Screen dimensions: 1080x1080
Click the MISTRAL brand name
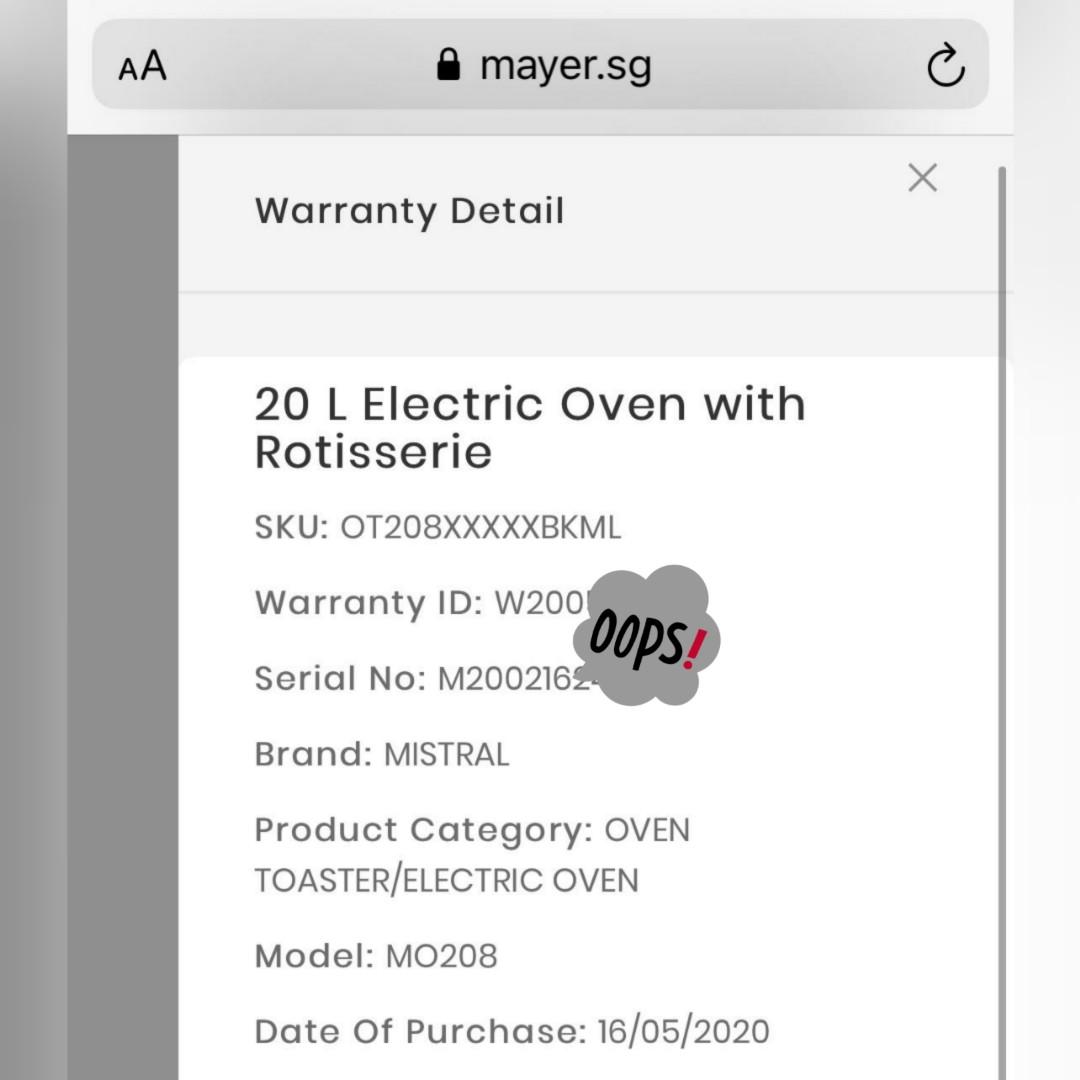[446, 754]
